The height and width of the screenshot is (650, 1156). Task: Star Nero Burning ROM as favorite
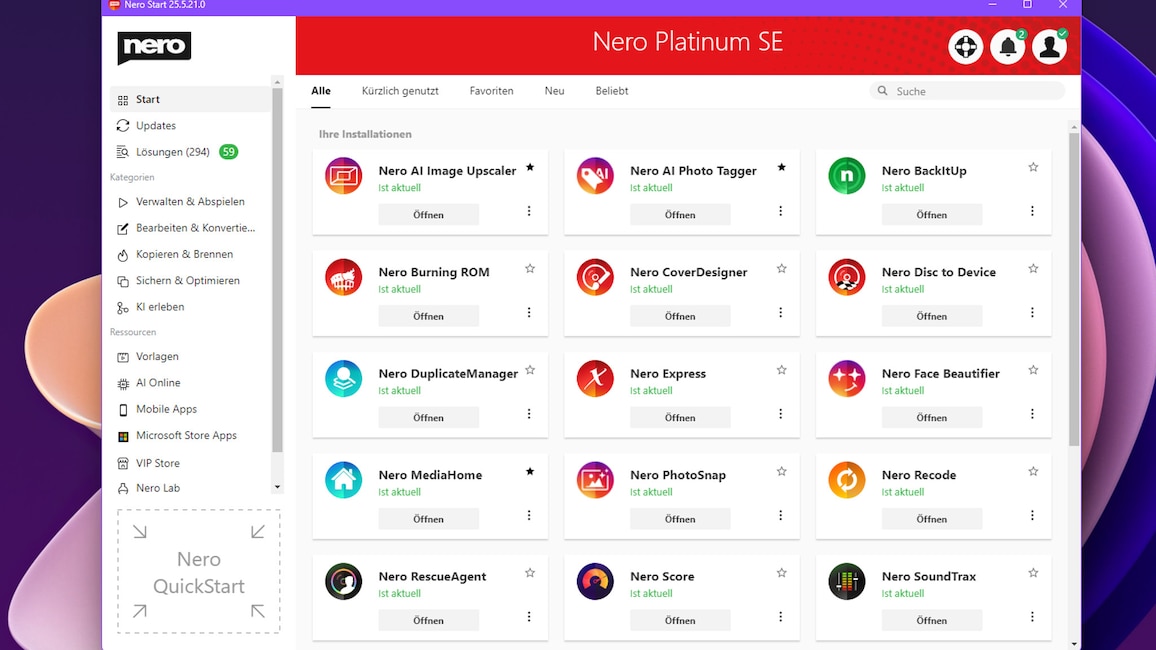(x=530, y=268)
